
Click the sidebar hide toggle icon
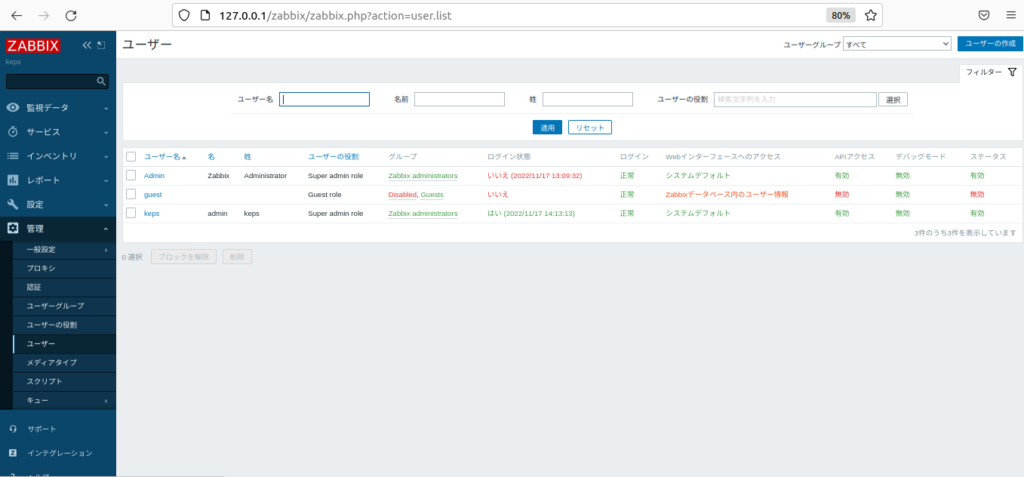(101, 45)
